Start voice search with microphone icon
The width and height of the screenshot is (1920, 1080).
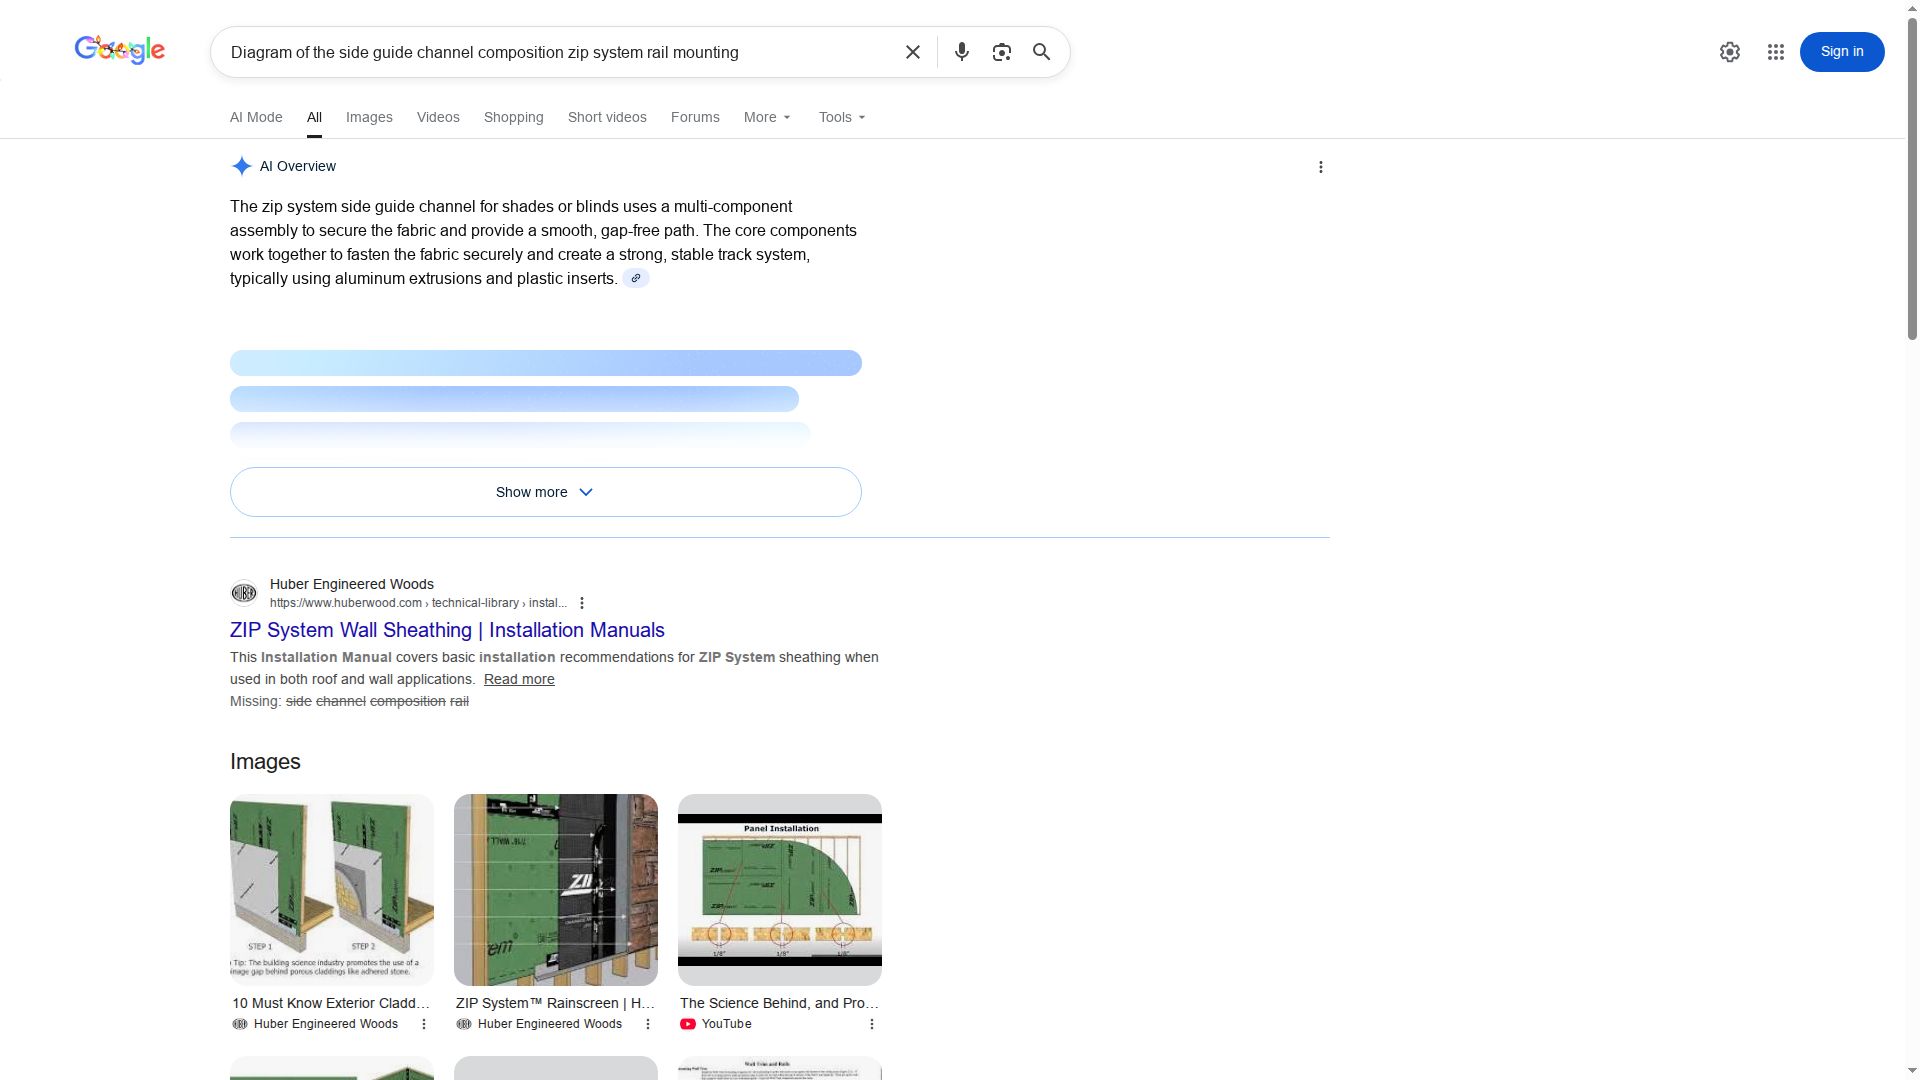click(961, 52)
